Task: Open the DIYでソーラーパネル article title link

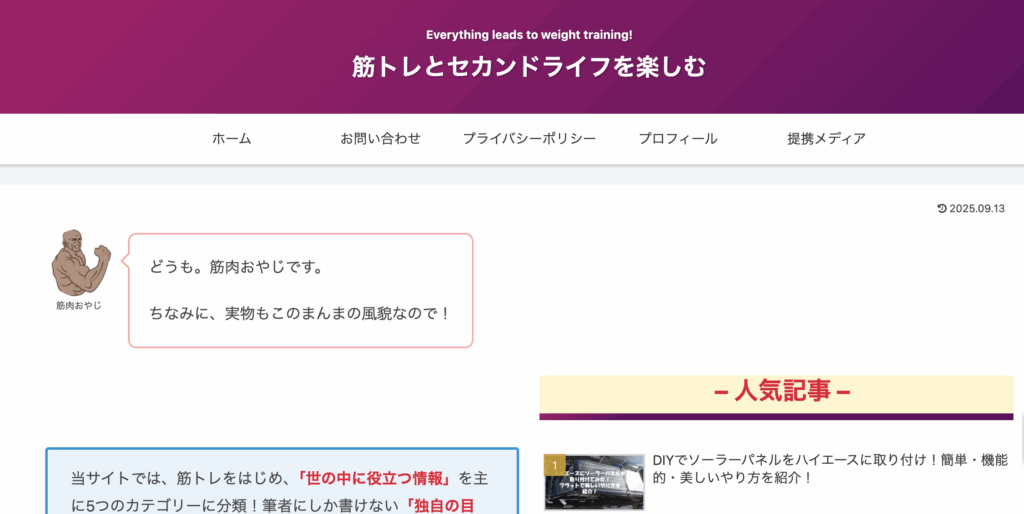Action: point(830,469)
